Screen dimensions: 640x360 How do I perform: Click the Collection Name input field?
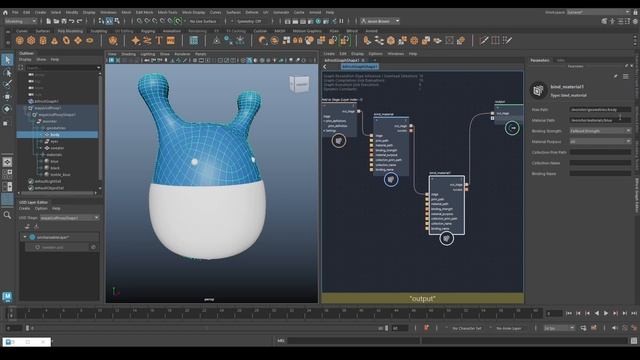(600, 162)
